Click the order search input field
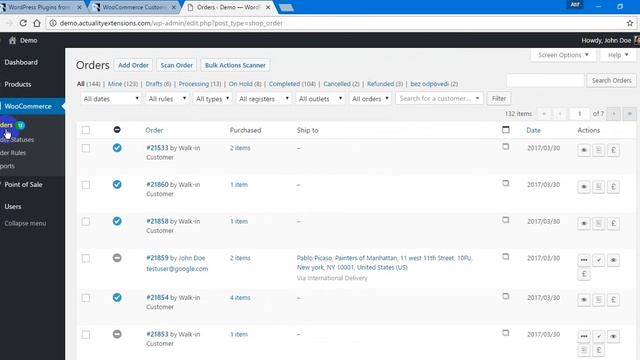Viewport: 640px width, 360px height. point(545,80)
